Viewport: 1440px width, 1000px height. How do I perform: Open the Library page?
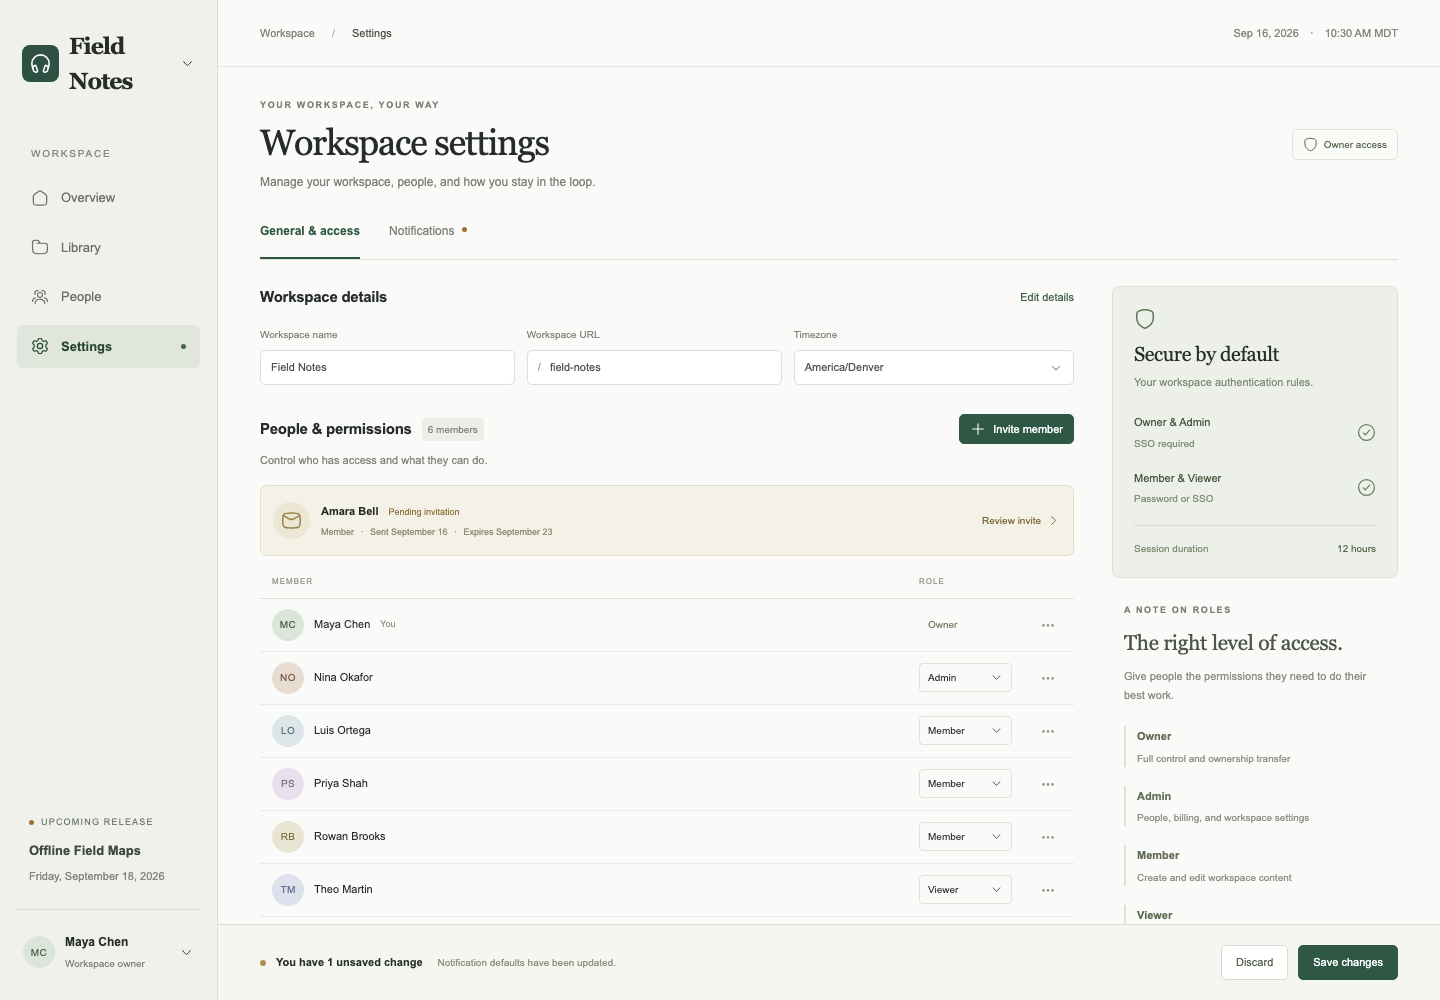pos(108,247)
